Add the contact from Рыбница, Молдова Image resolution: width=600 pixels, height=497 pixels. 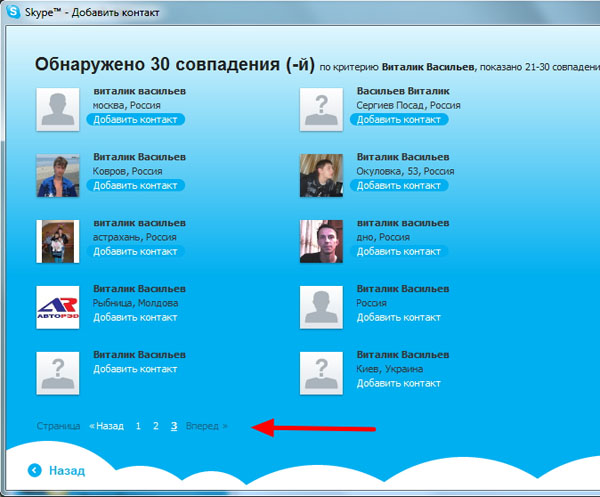click(135, 317)
